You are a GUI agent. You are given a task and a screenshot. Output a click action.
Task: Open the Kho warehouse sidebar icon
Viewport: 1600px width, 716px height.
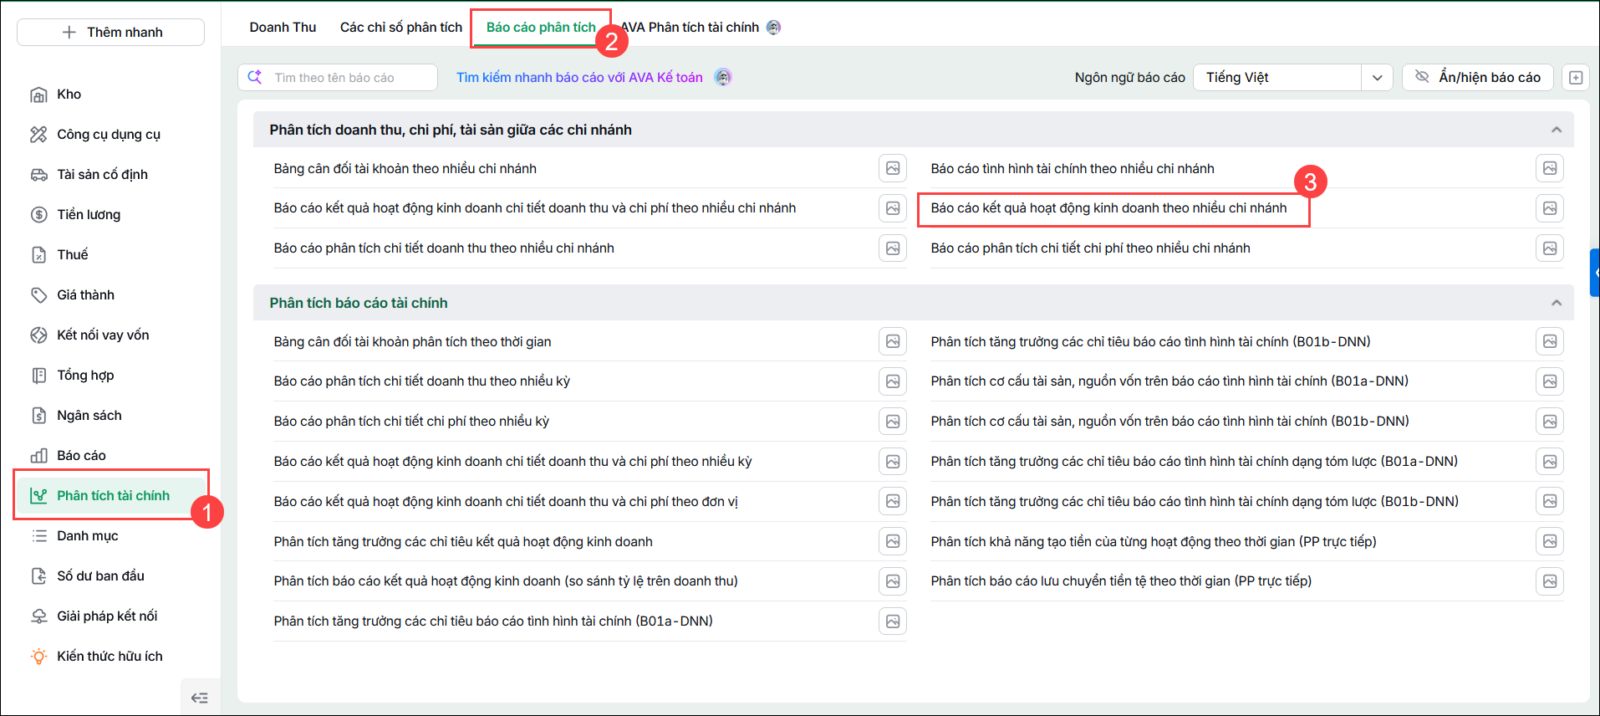pyautogui.click(x=39, y=95)
